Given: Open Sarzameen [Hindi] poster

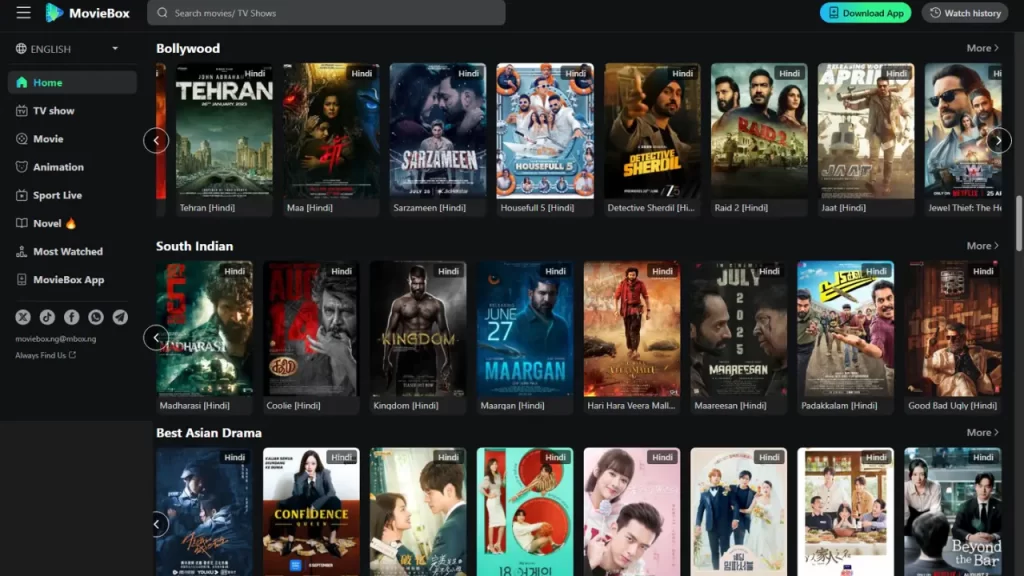Looking at the screenshot, I should [438, 131].
